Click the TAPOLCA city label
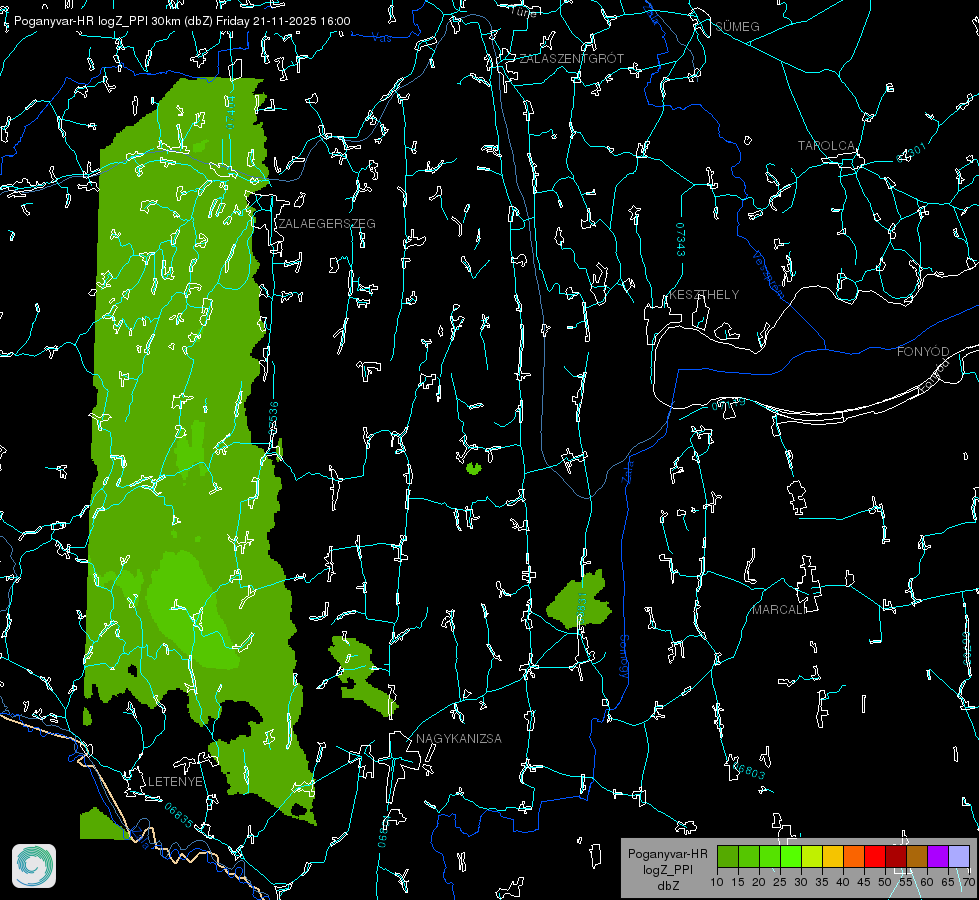This screenshot has height=900, width=979. click(827, 146)
